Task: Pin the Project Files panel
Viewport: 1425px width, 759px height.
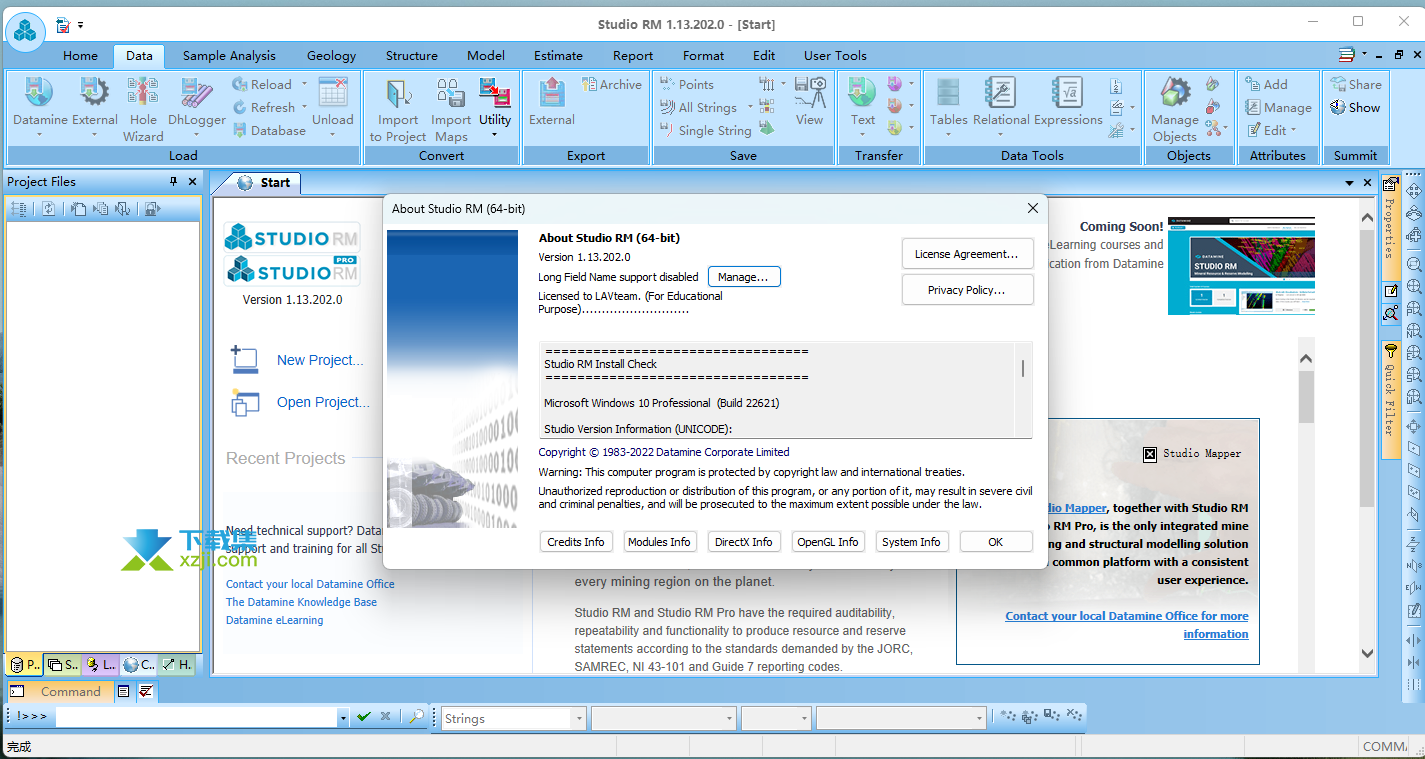Action: (x=173, y=182)
